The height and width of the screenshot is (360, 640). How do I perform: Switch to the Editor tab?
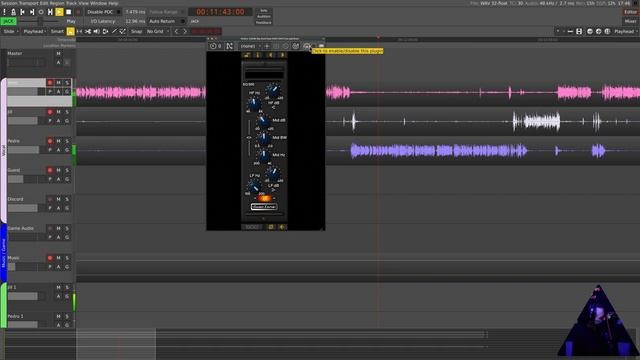(x=631, y=12)
